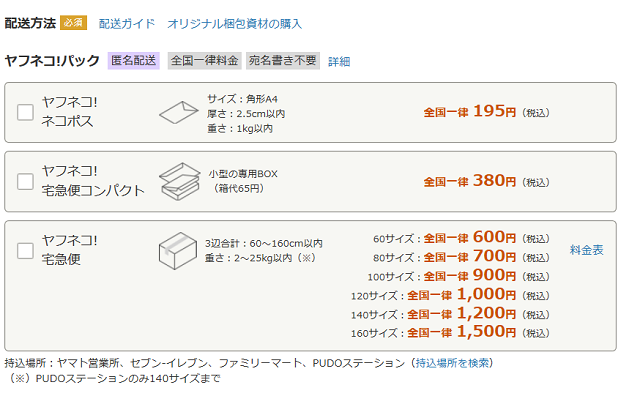Select the ヤフネコ! ネコポス option label
The height and width of the screenshot is (396, 640).
(69, 111)
